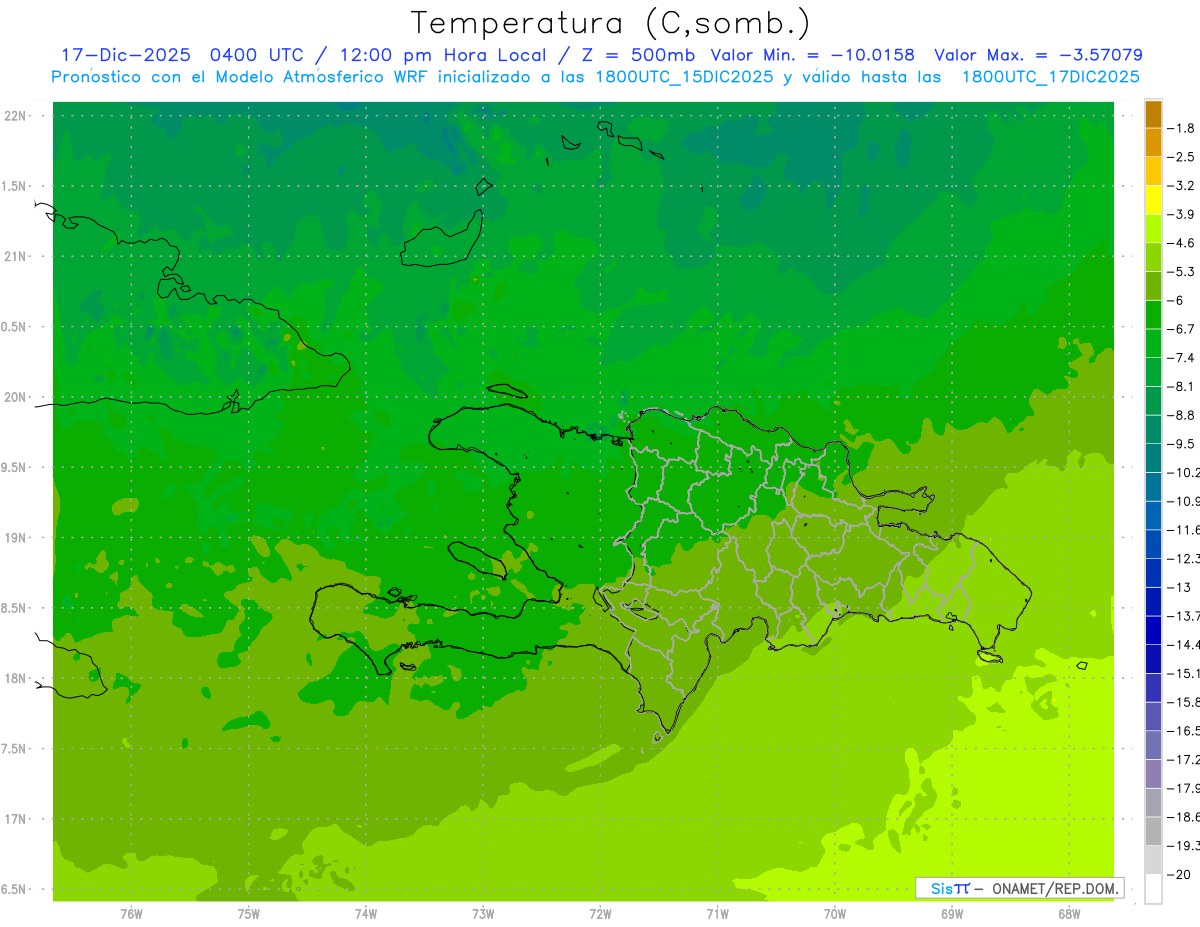Screen dimensions: 1200x927
Task: Click the dark orange top colorbar swatch
Action: pyautogui.click(x=1153, y=114)
